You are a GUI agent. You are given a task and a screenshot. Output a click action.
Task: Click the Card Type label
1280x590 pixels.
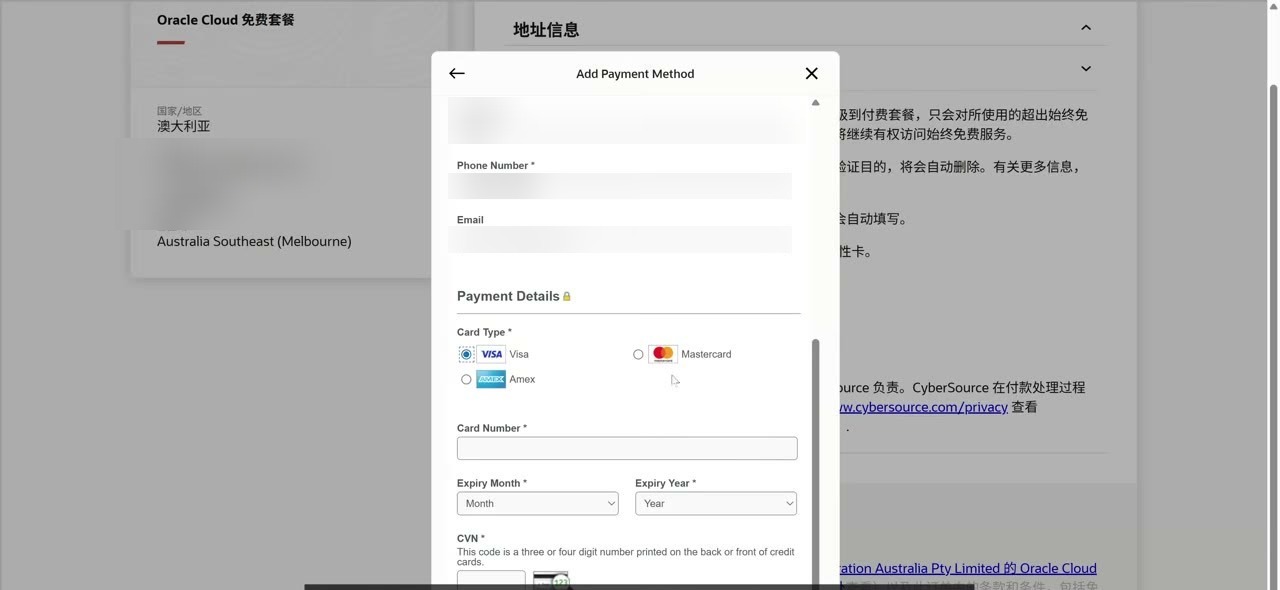pyautogui.click(x=484, y=332)
